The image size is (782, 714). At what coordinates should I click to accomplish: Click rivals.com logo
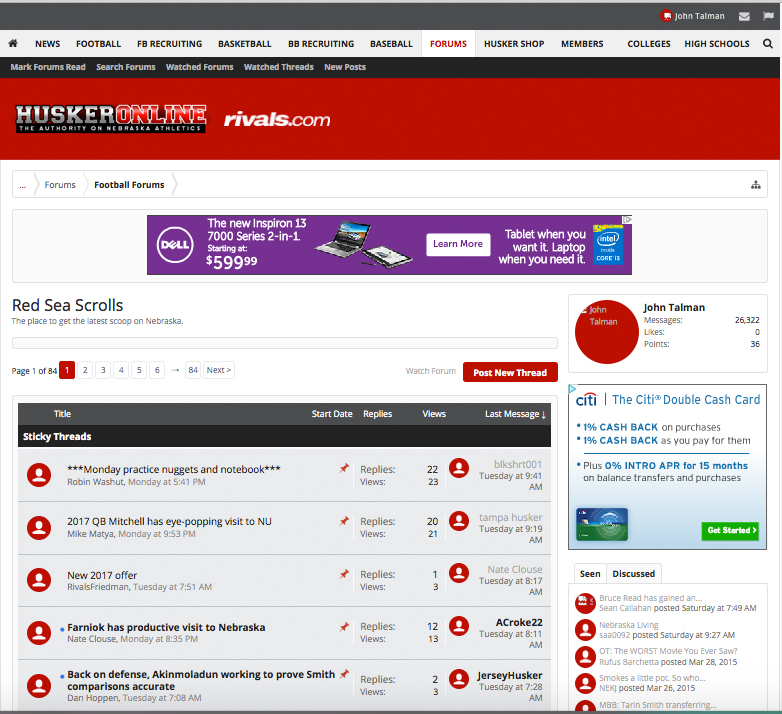(277, 120)
